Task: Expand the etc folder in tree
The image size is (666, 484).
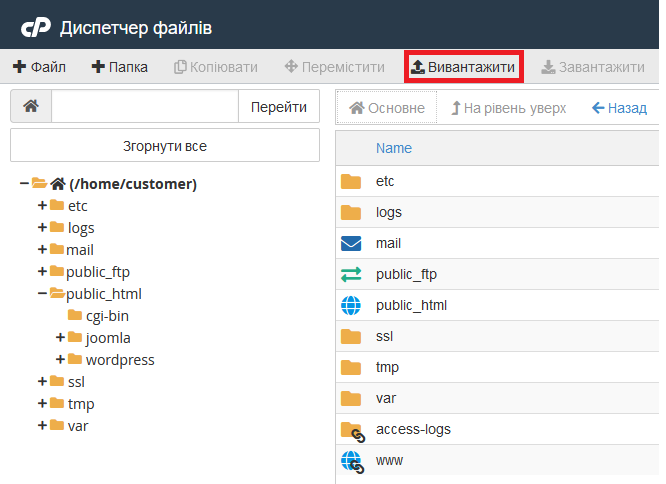Action: 42,206
